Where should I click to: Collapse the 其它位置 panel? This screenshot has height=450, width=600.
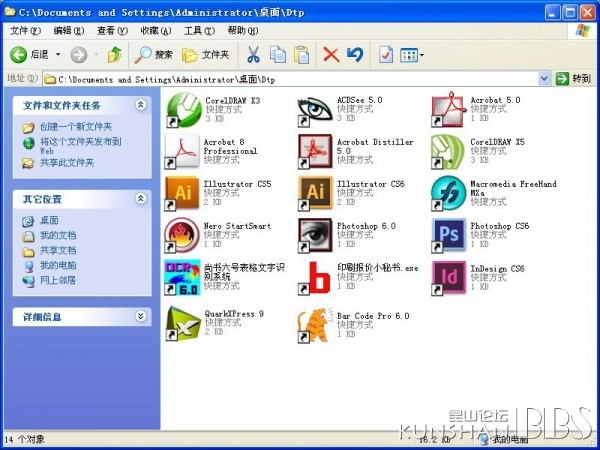click(x=140, y=199)
